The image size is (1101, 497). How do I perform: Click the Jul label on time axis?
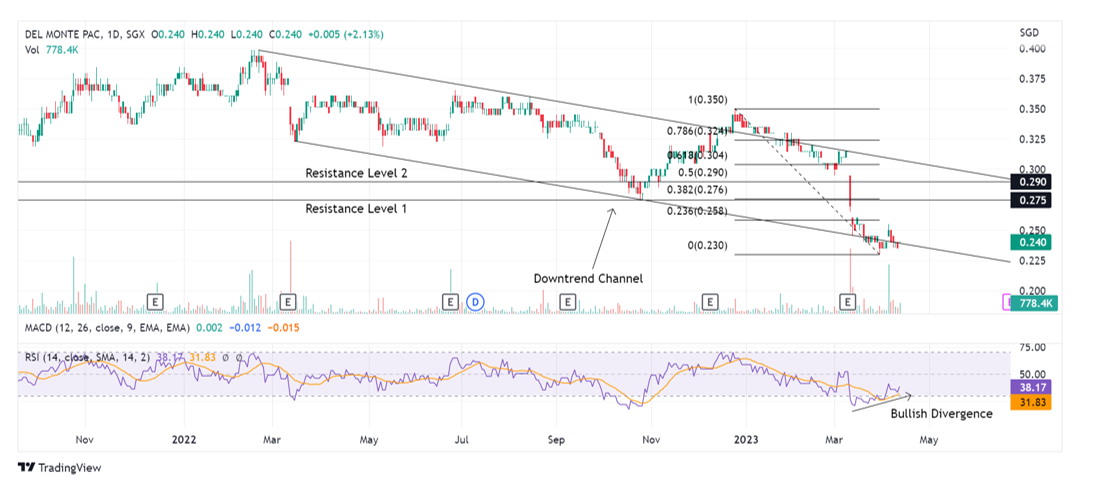461,440
